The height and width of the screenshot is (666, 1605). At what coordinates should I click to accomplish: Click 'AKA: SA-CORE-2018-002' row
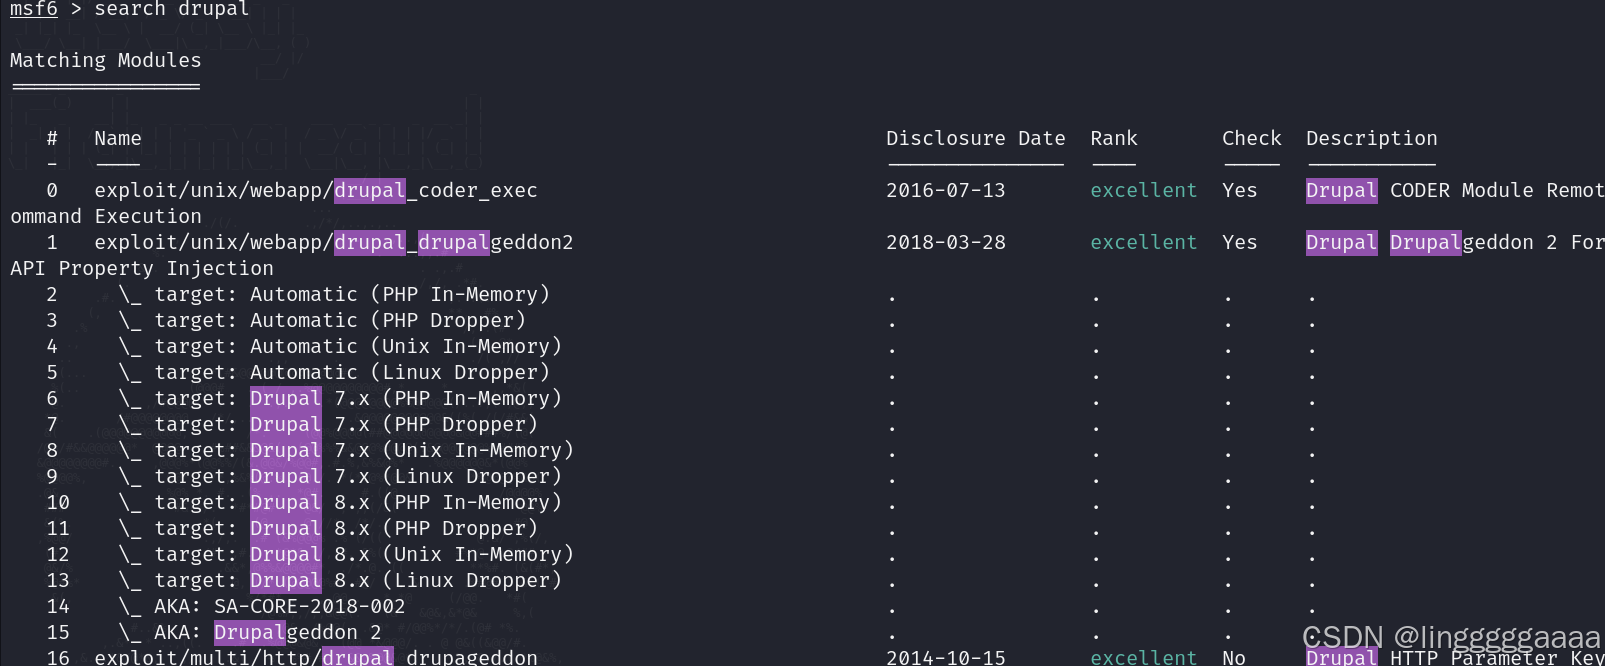(262, 607)
